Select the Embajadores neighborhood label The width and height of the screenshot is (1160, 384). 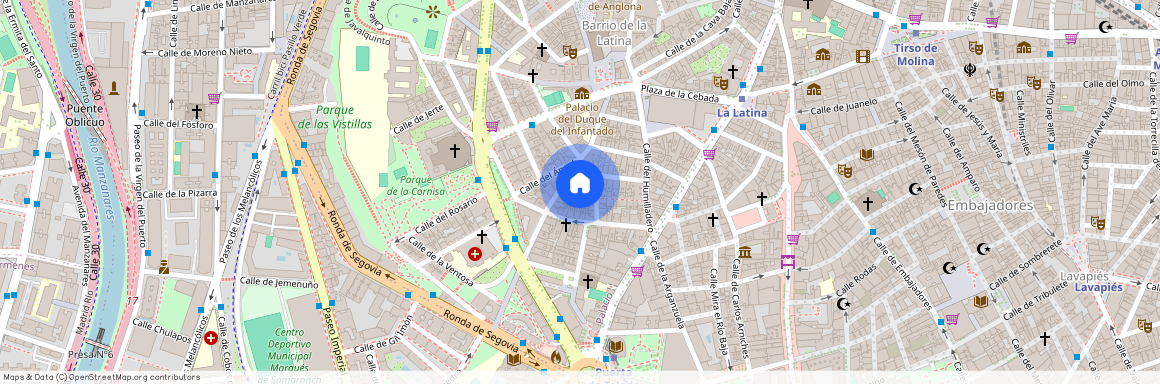tap(990, 206)
